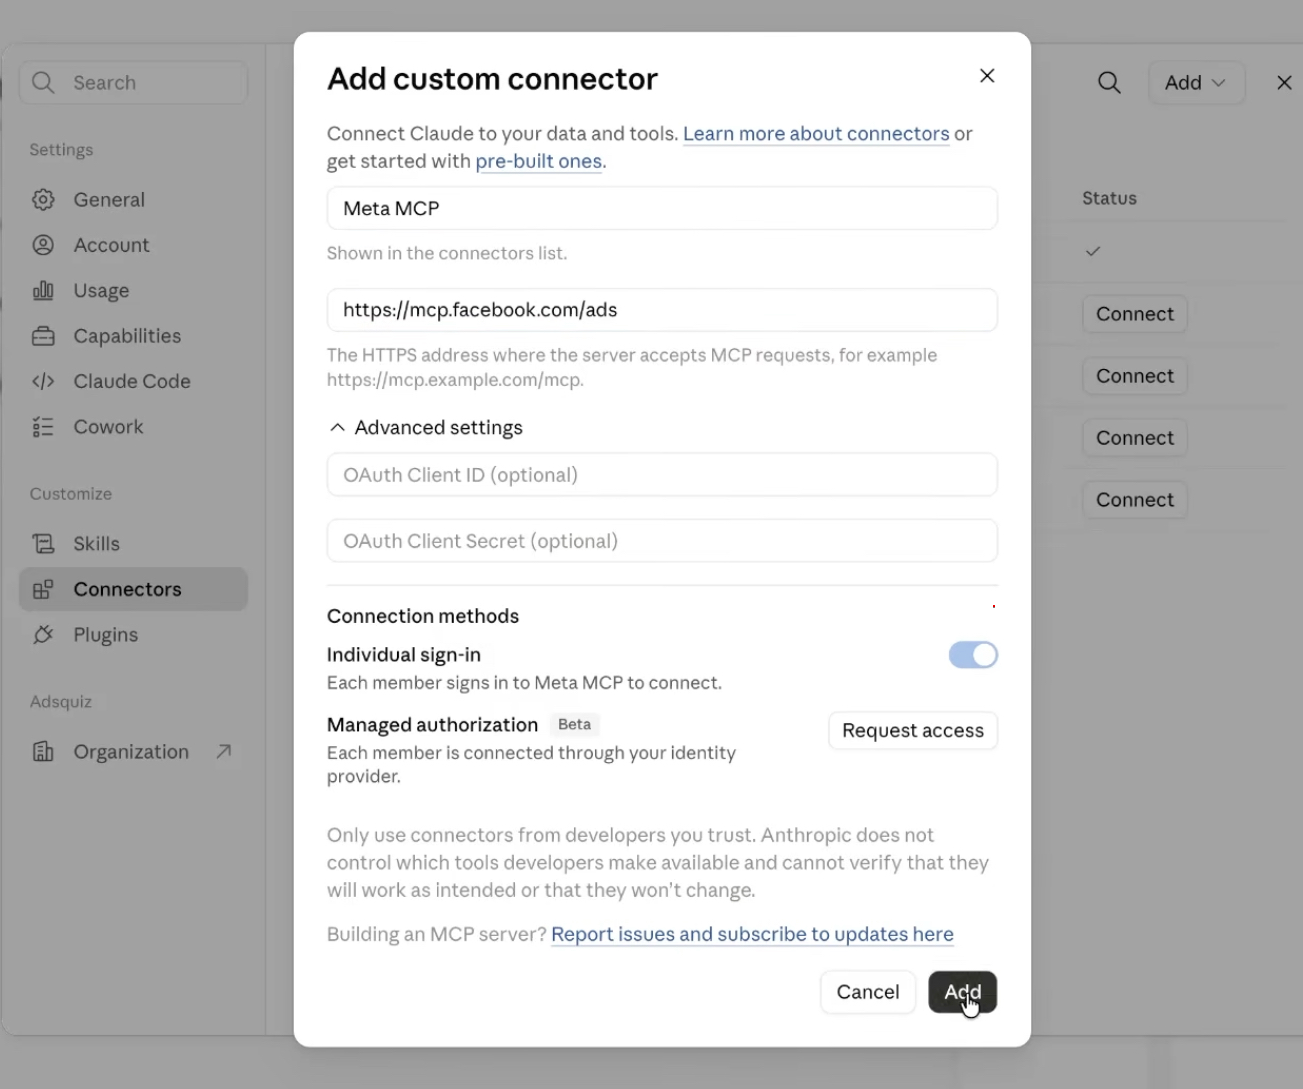Click the Cowork checklist icon
Image resolution: width=1303 pixels, height=1089 pixels.
pyautogui.click(x=43, y=427)
